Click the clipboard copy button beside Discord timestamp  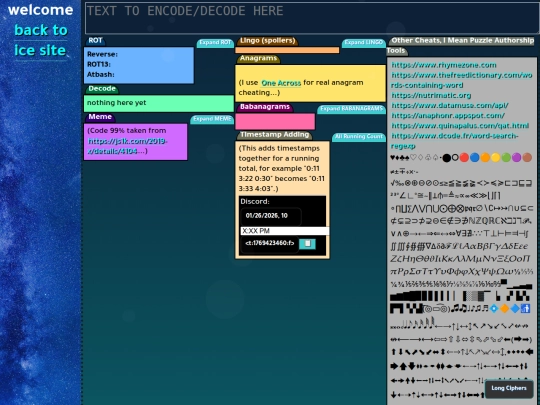point(307,244)
